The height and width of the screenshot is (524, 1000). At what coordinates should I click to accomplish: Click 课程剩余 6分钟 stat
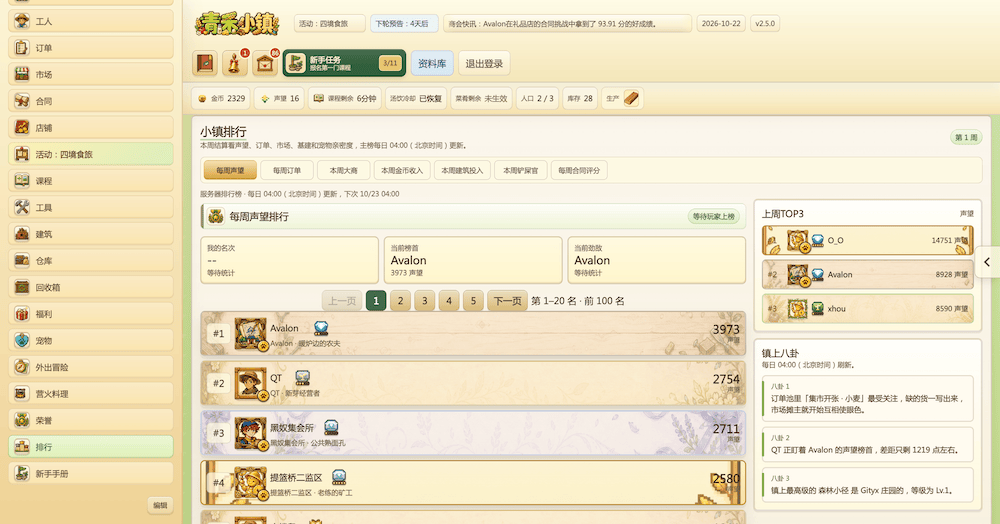tap(345, 98)
